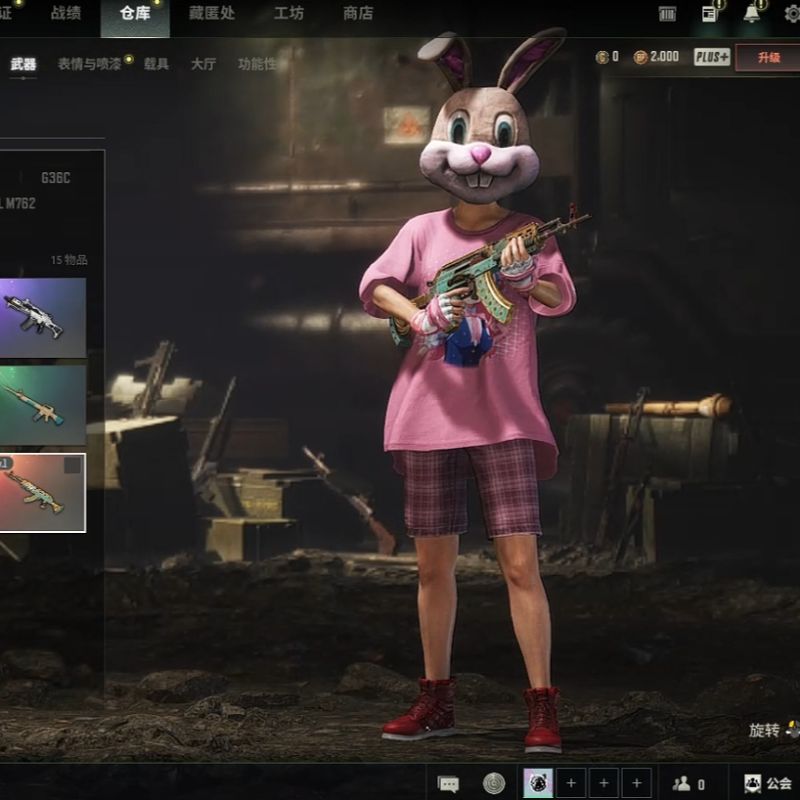Open the friends list icon
This screenshot has width=800, height=800.
pyautogui.click(x=682, y=784)
